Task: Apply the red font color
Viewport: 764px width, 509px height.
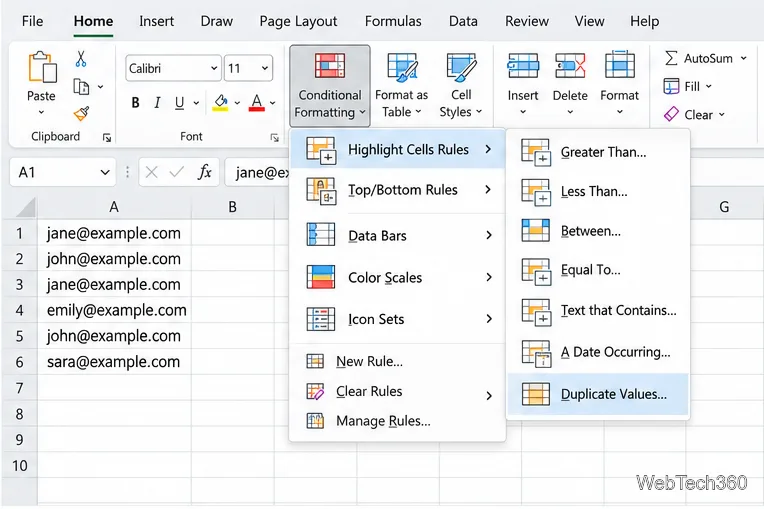Action: tap(257, 103)
